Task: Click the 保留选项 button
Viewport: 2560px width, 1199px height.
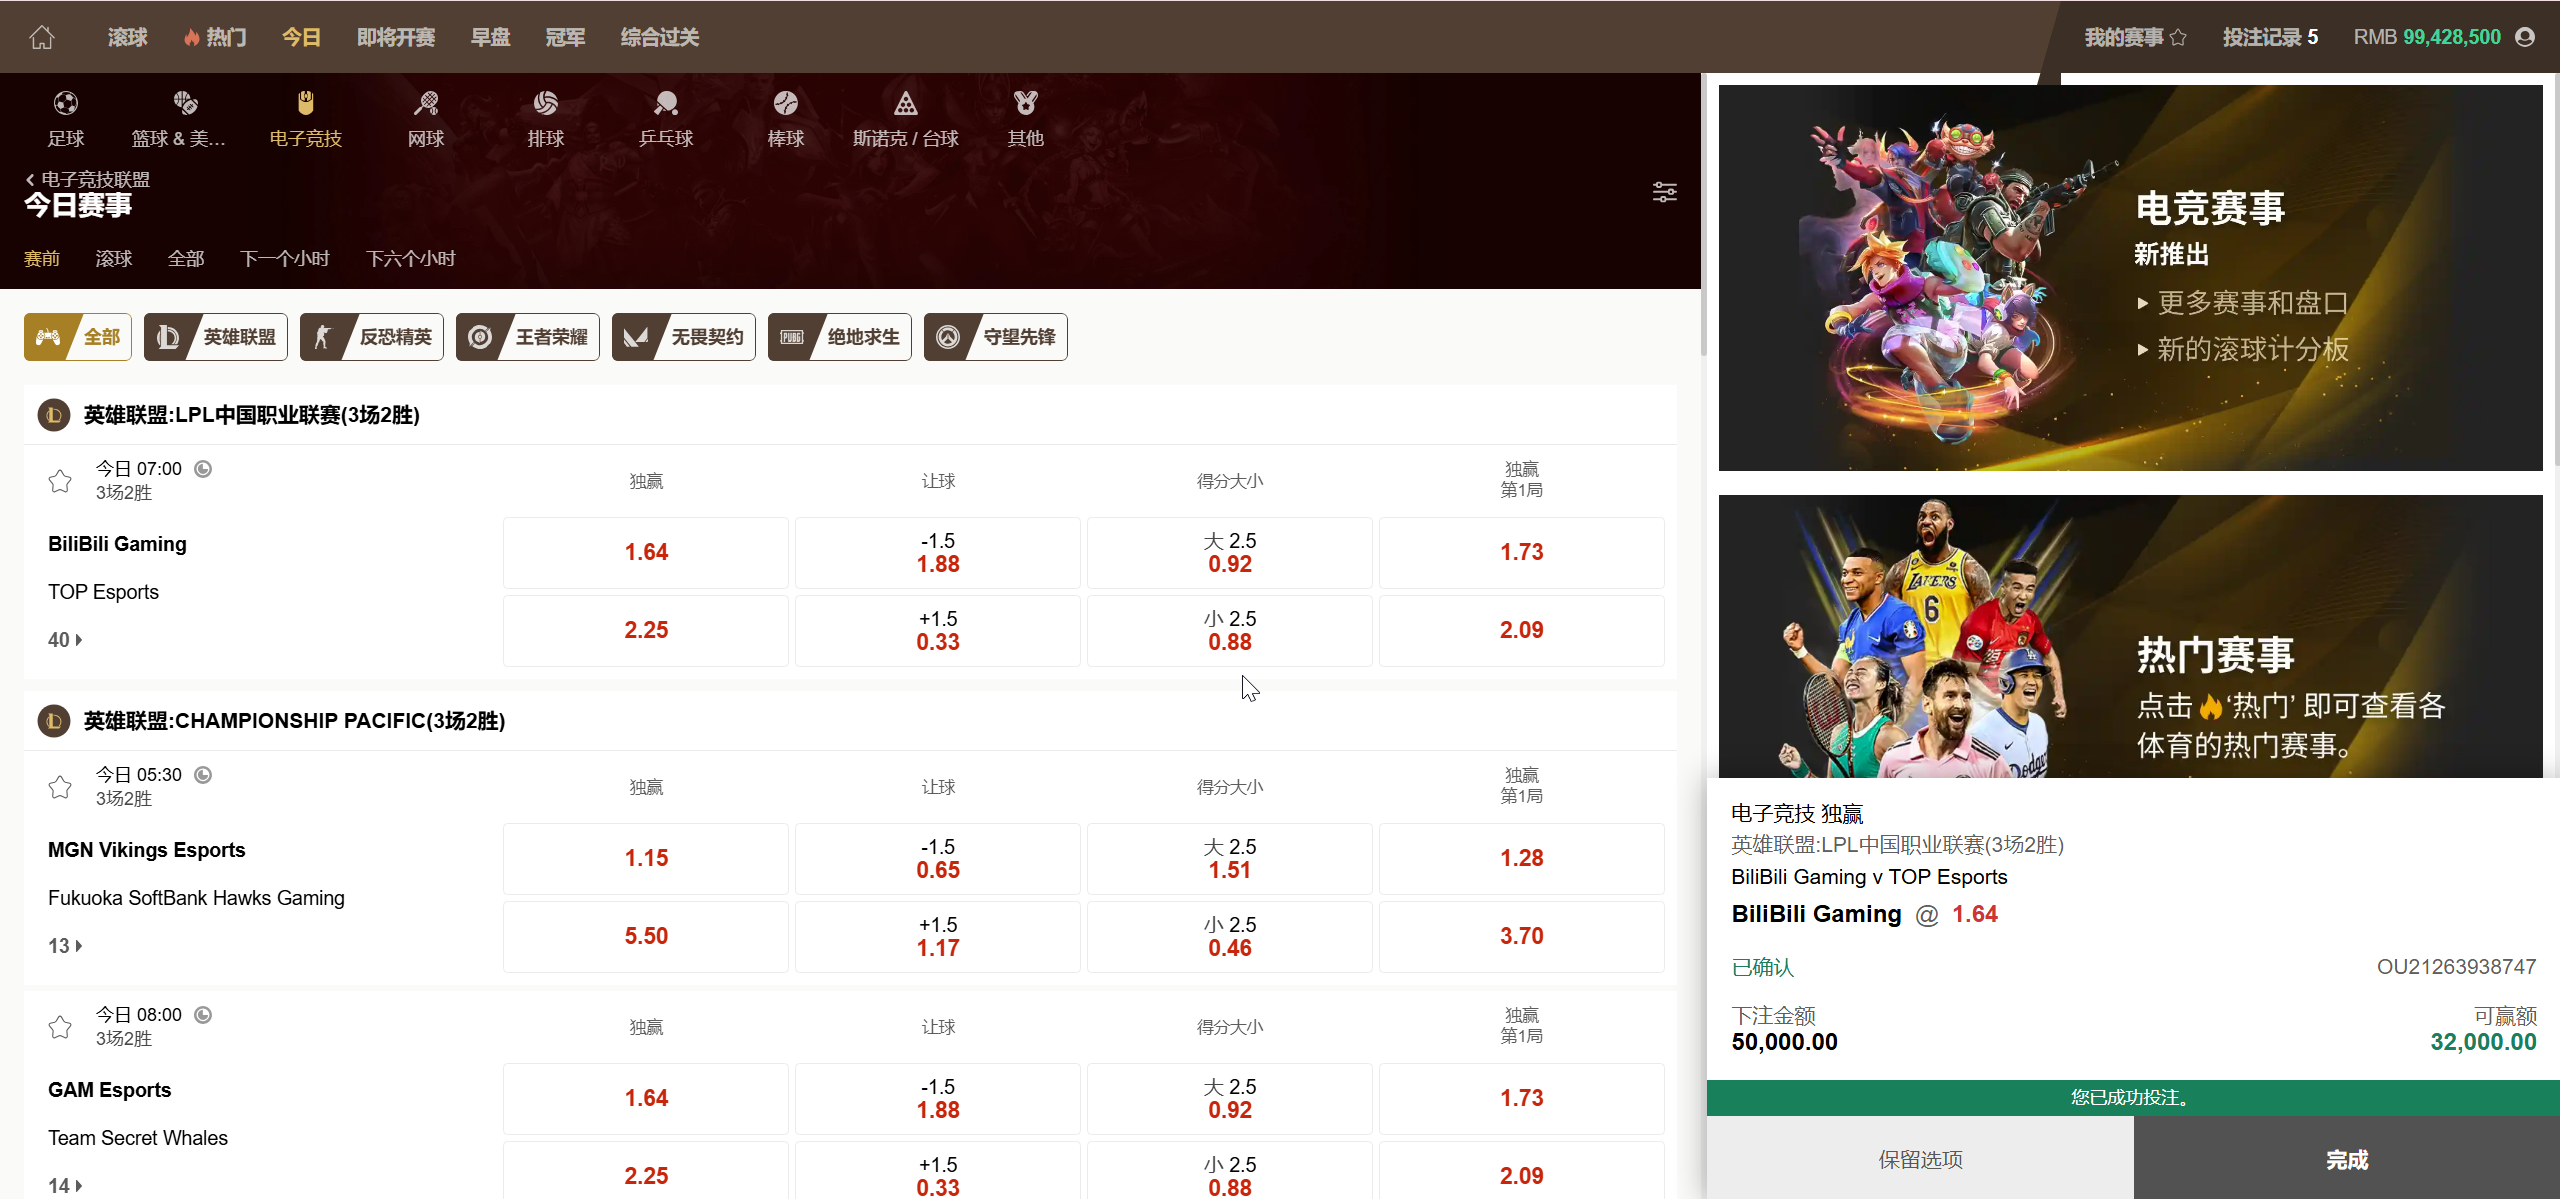Action: pos(1920,1159)
